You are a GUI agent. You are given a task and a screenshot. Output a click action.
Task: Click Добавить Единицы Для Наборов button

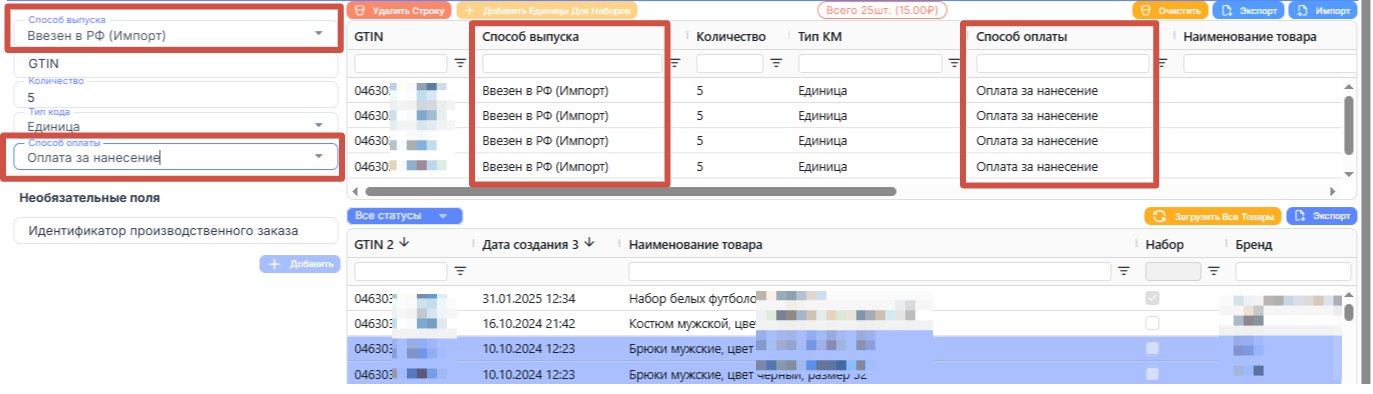click(547, 10)
